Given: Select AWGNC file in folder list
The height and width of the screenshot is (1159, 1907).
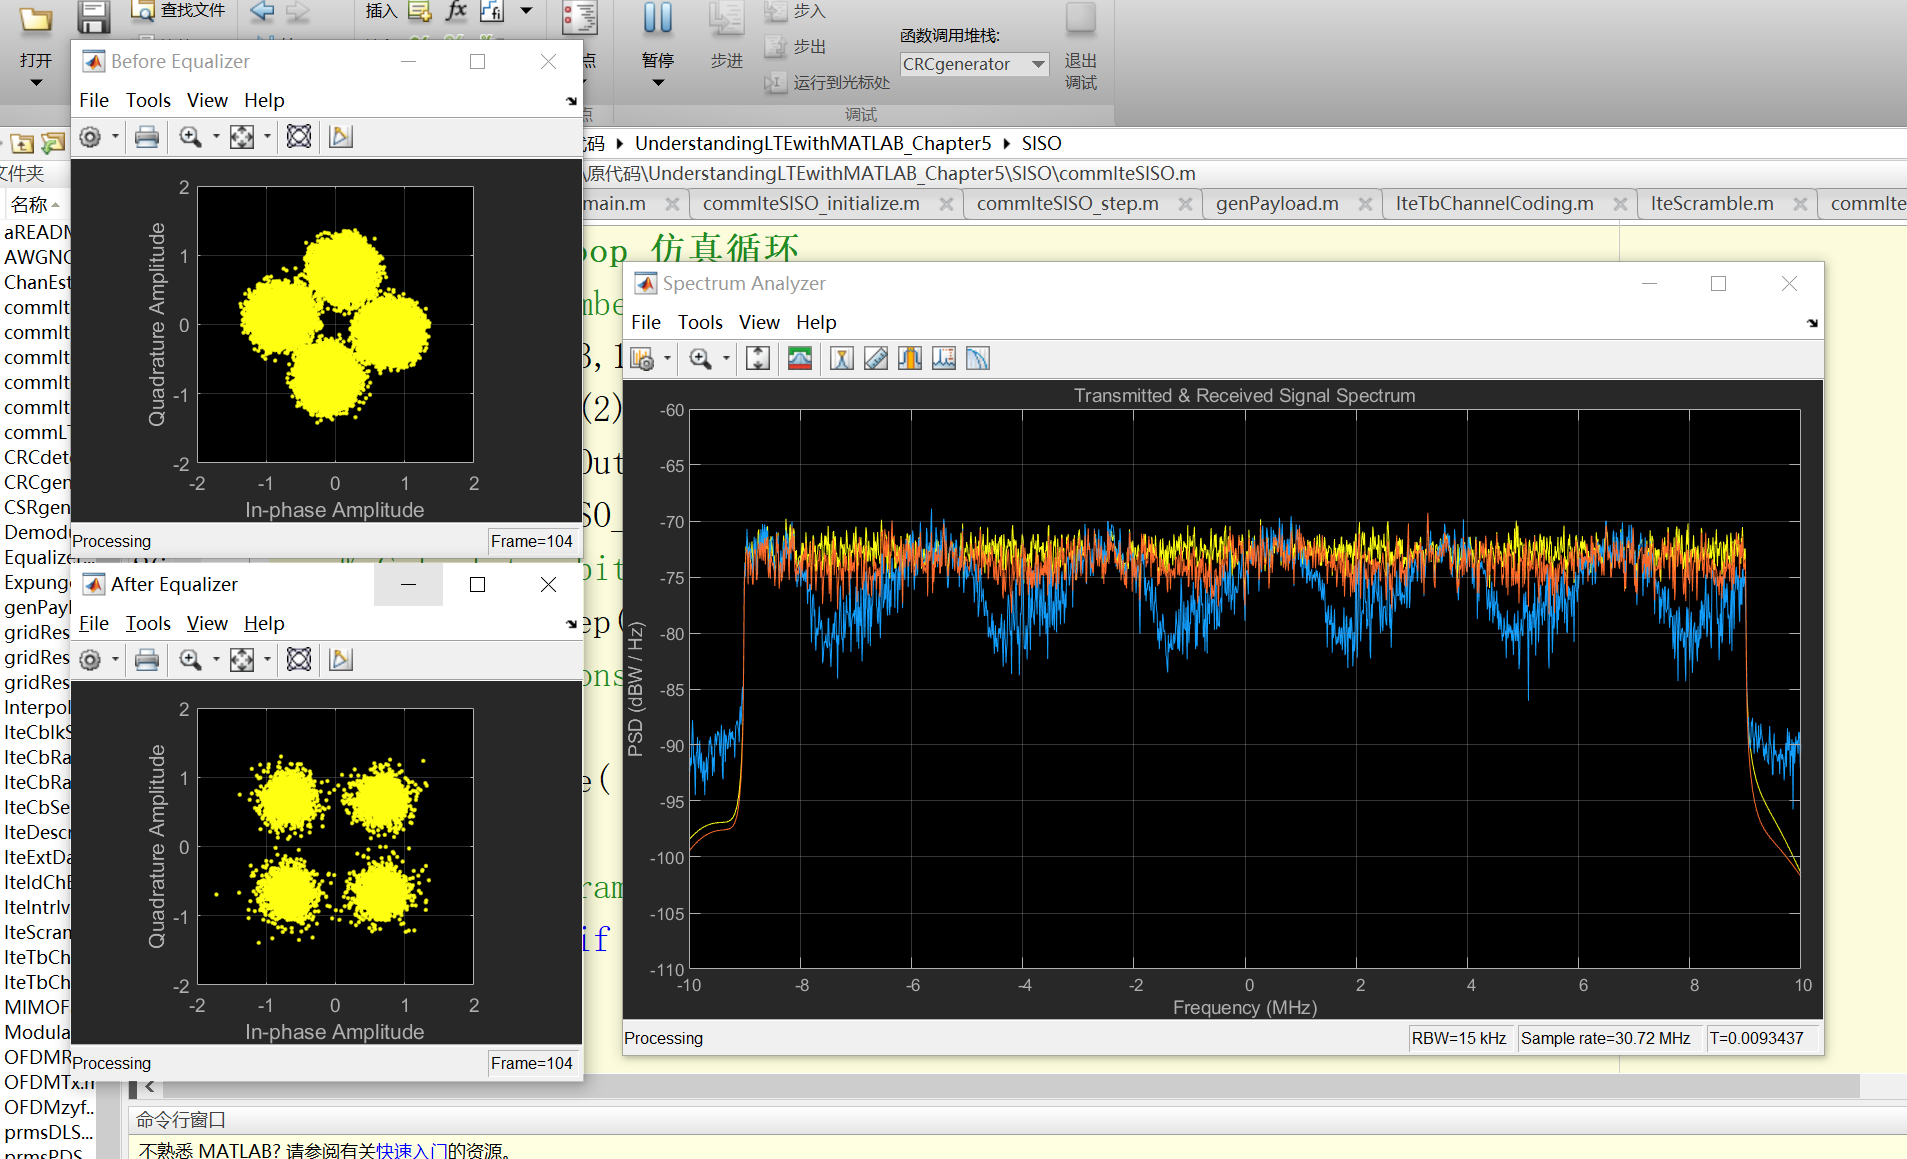Looking at the screenshot, I should click(x=37, y=257).
